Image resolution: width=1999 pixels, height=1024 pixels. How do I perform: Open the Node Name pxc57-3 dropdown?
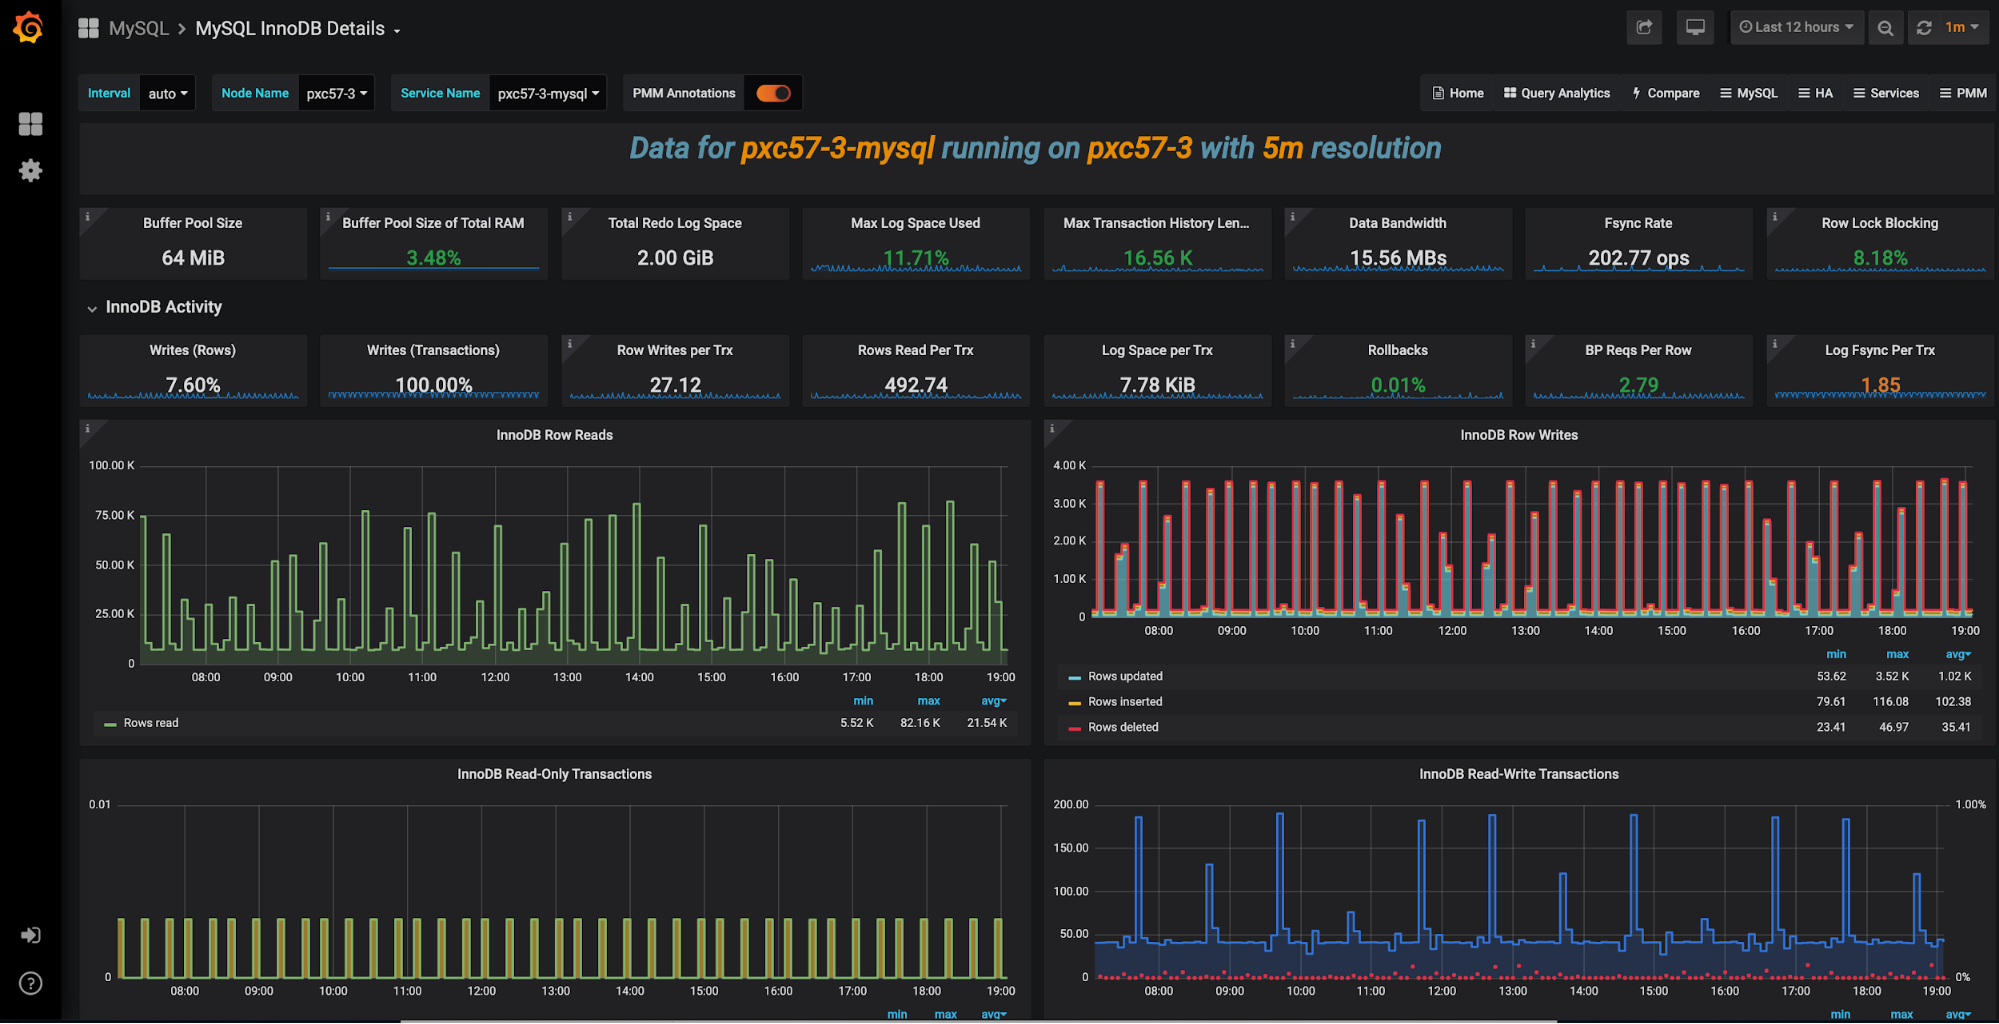click(336, 94)
